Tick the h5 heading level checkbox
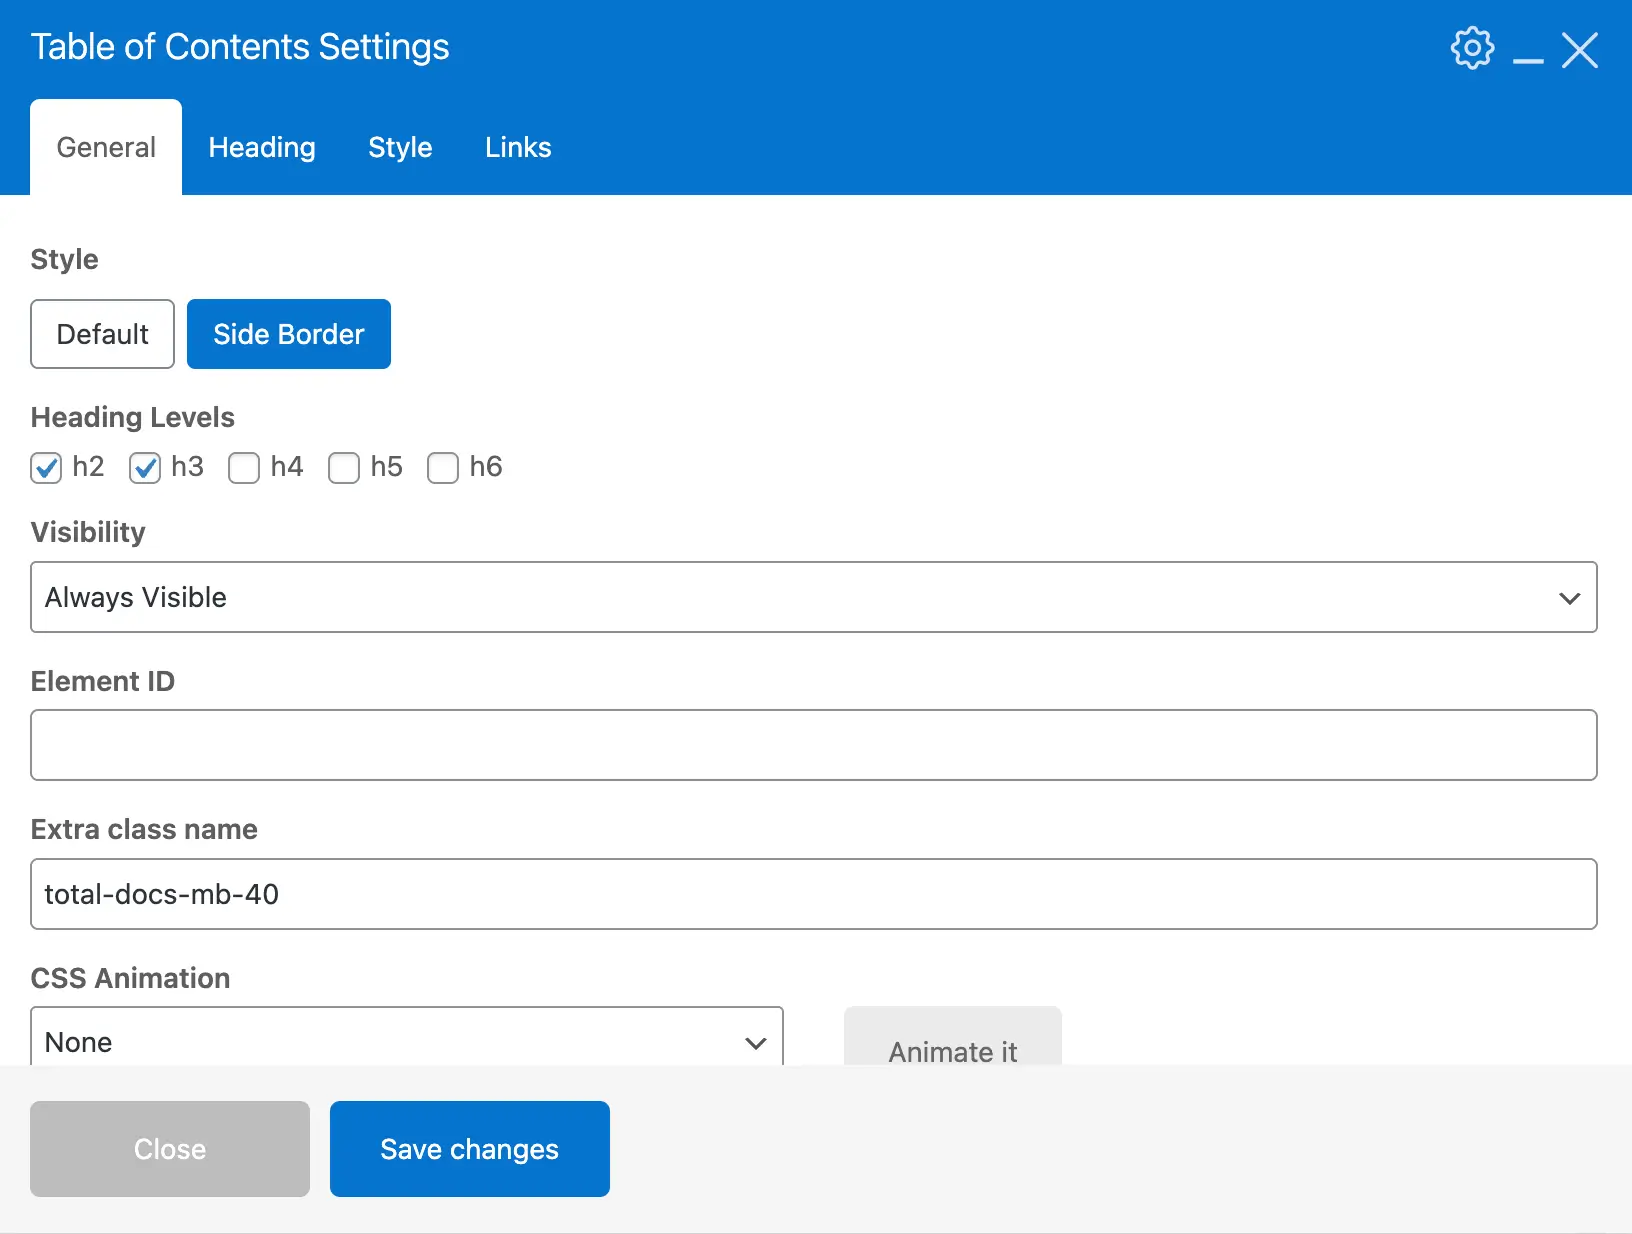This screenshot has height=1234, width=1632. [x=344, y=468]
